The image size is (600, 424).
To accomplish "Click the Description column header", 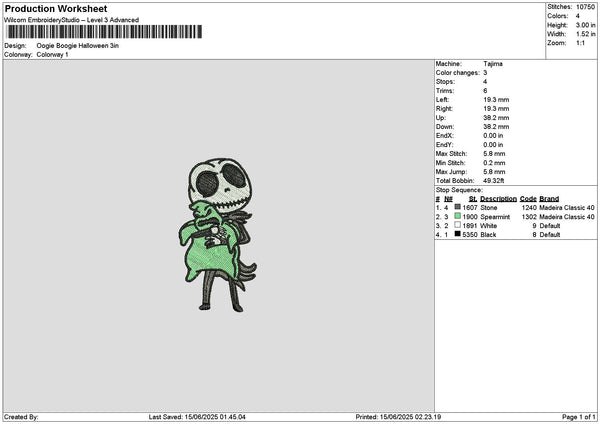I will pyautogui.click(x=498, y=199).
